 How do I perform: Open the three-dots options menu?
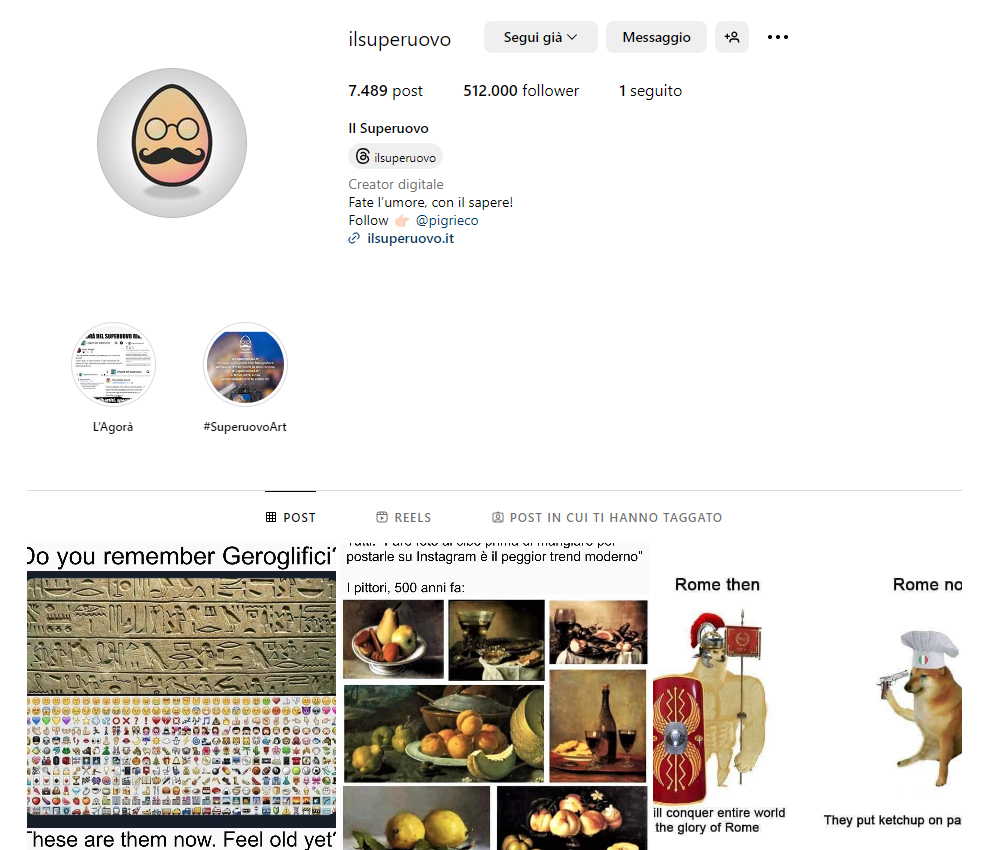(x=777, y=37)
